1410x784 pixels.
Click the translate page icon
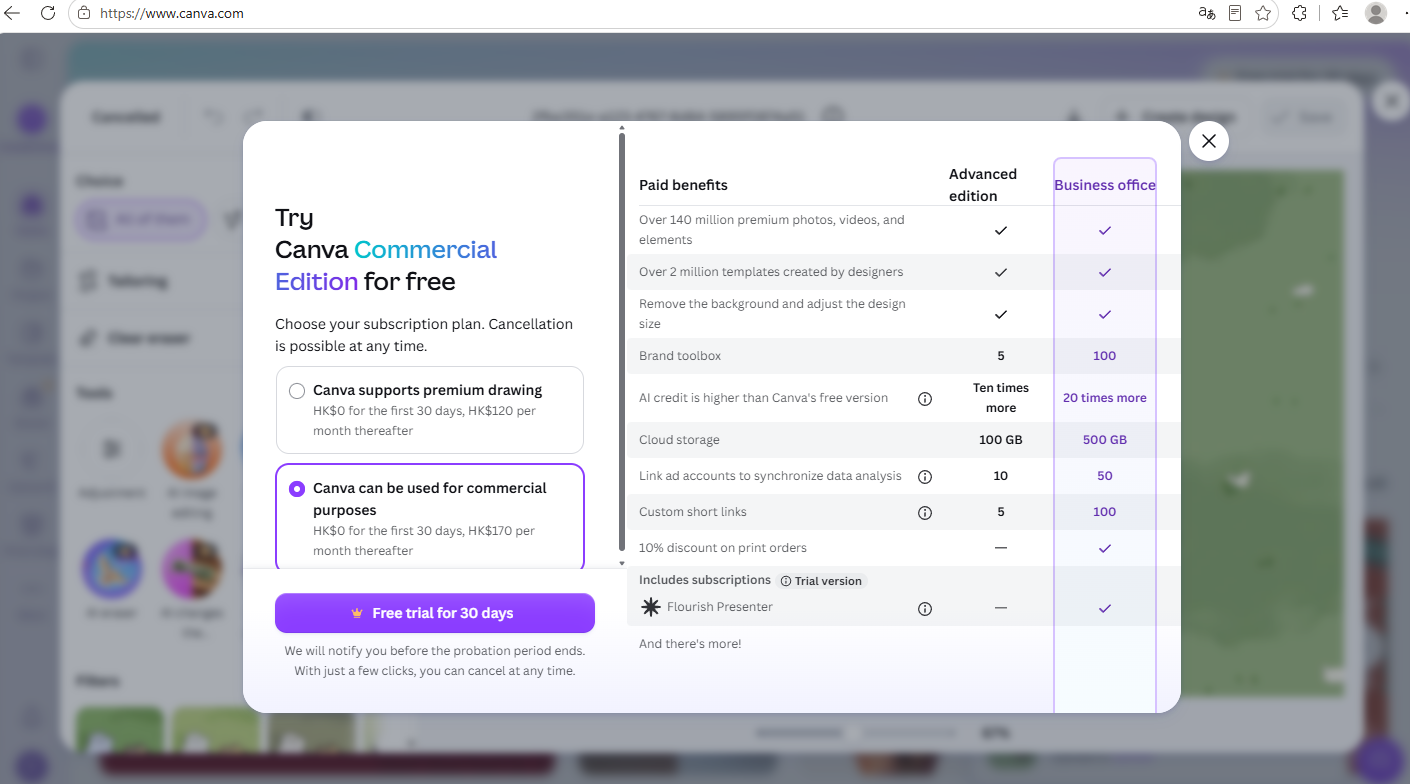click(x=1207, y=13)
